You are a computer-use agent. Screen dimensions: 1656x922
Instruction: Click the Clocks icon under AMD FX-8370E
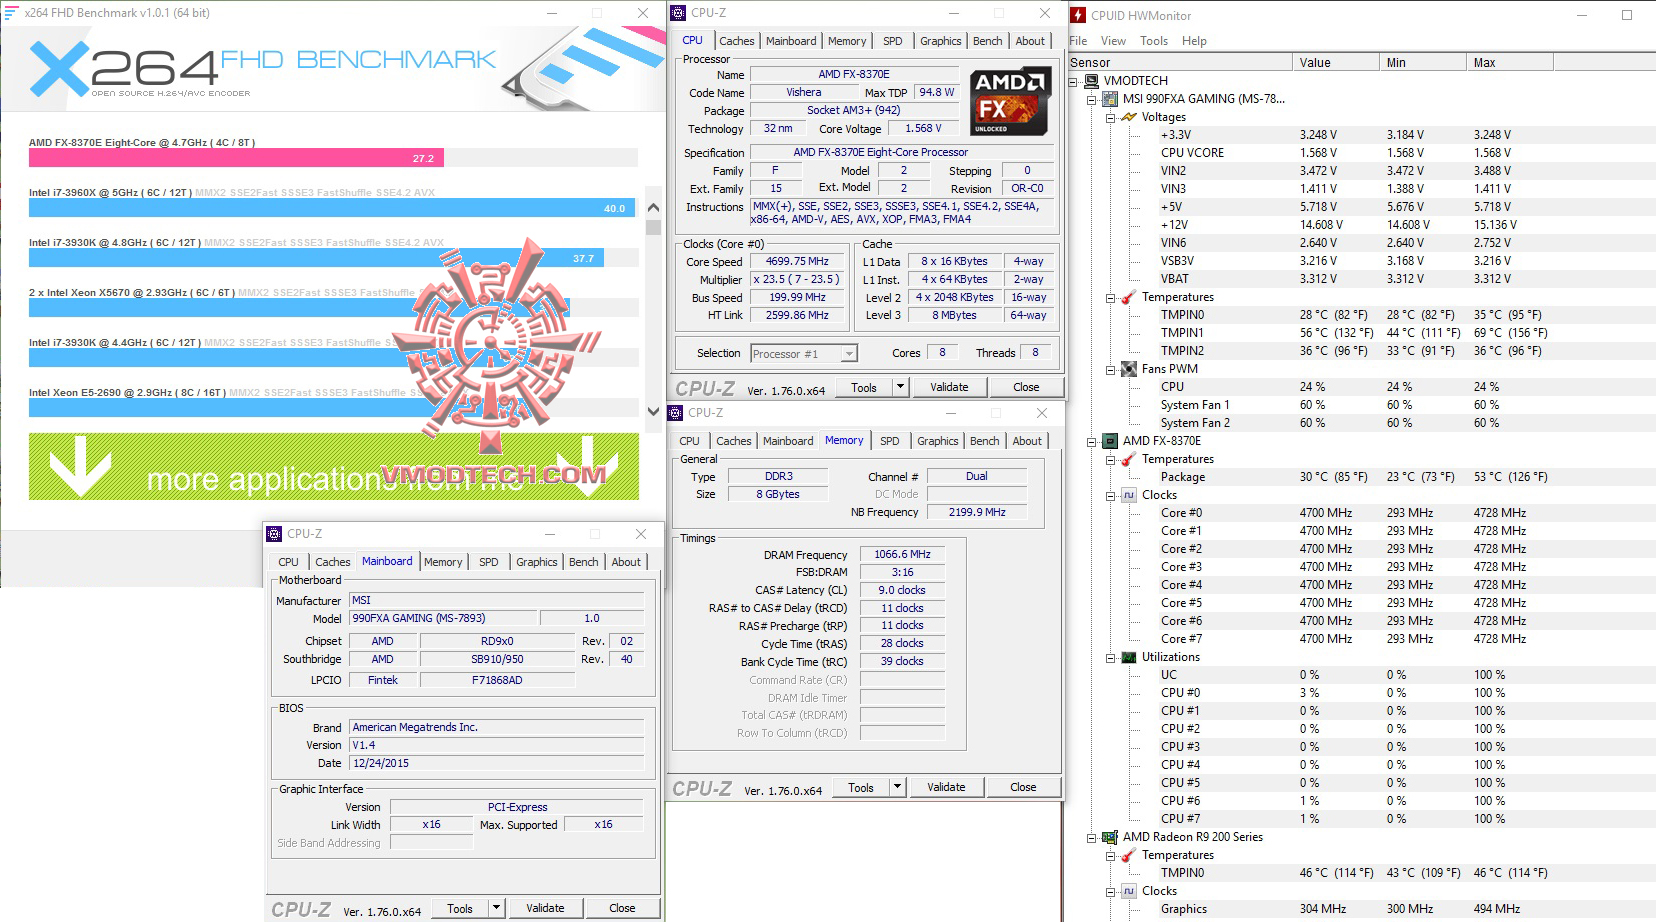1129,495
